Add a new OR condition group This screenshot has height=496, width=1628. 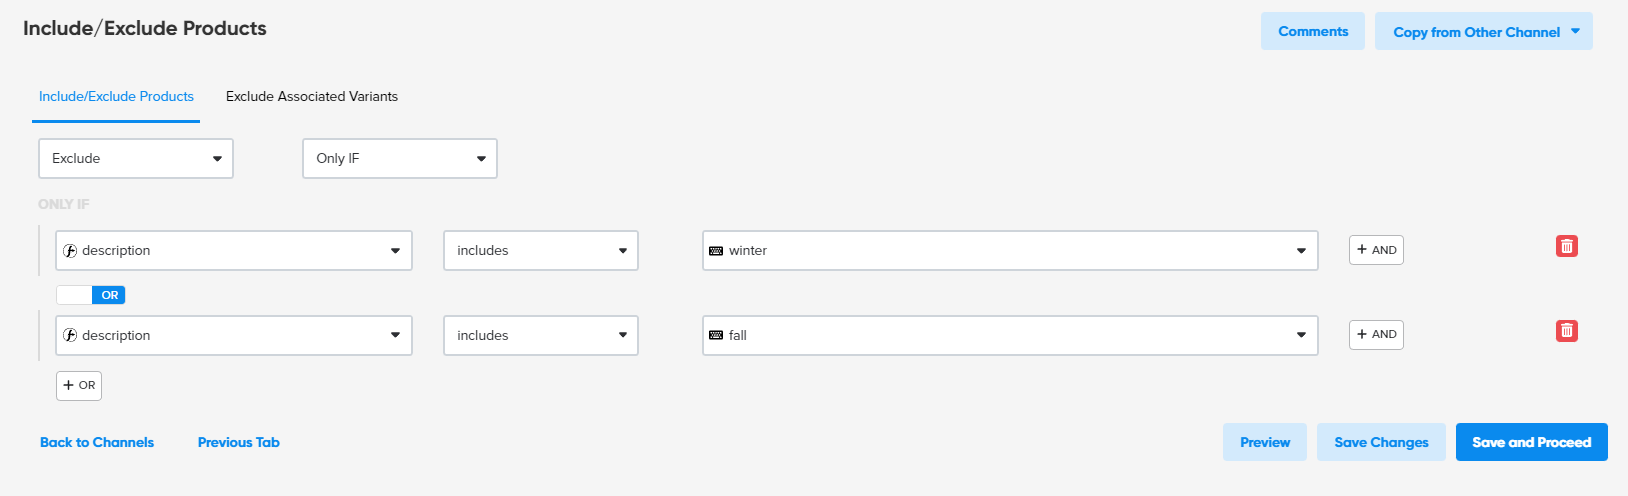tap(79, 385)
